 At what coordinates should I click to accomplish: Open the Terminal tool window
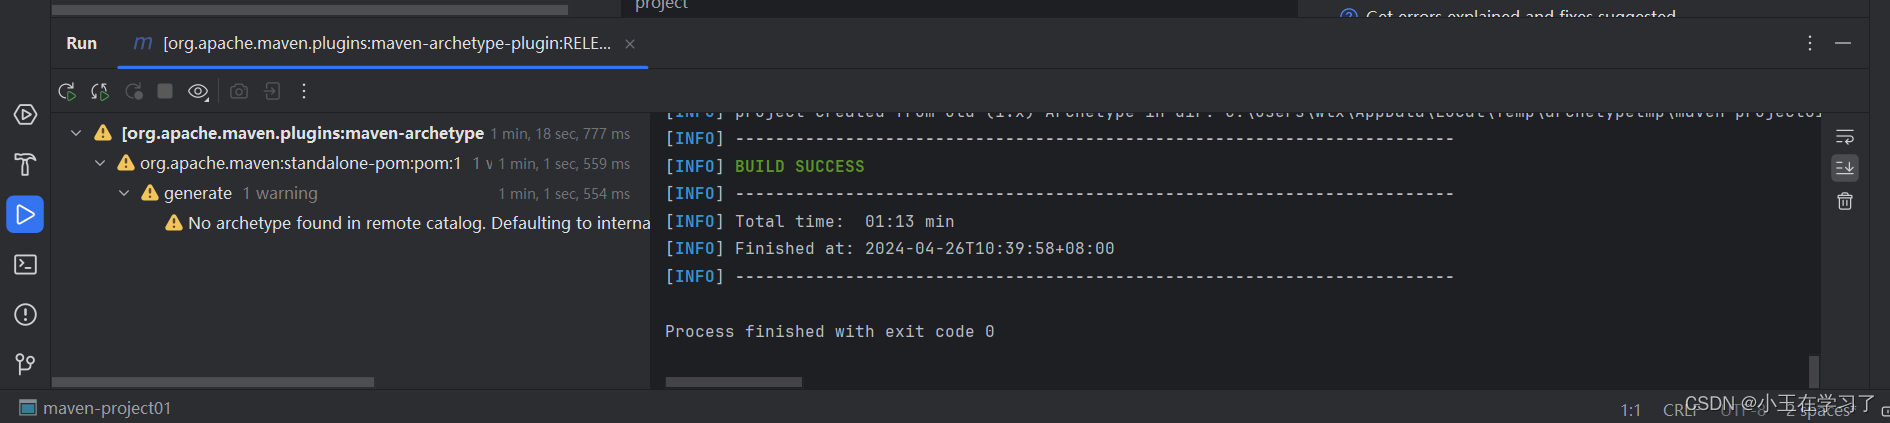(x=25, y=264)
